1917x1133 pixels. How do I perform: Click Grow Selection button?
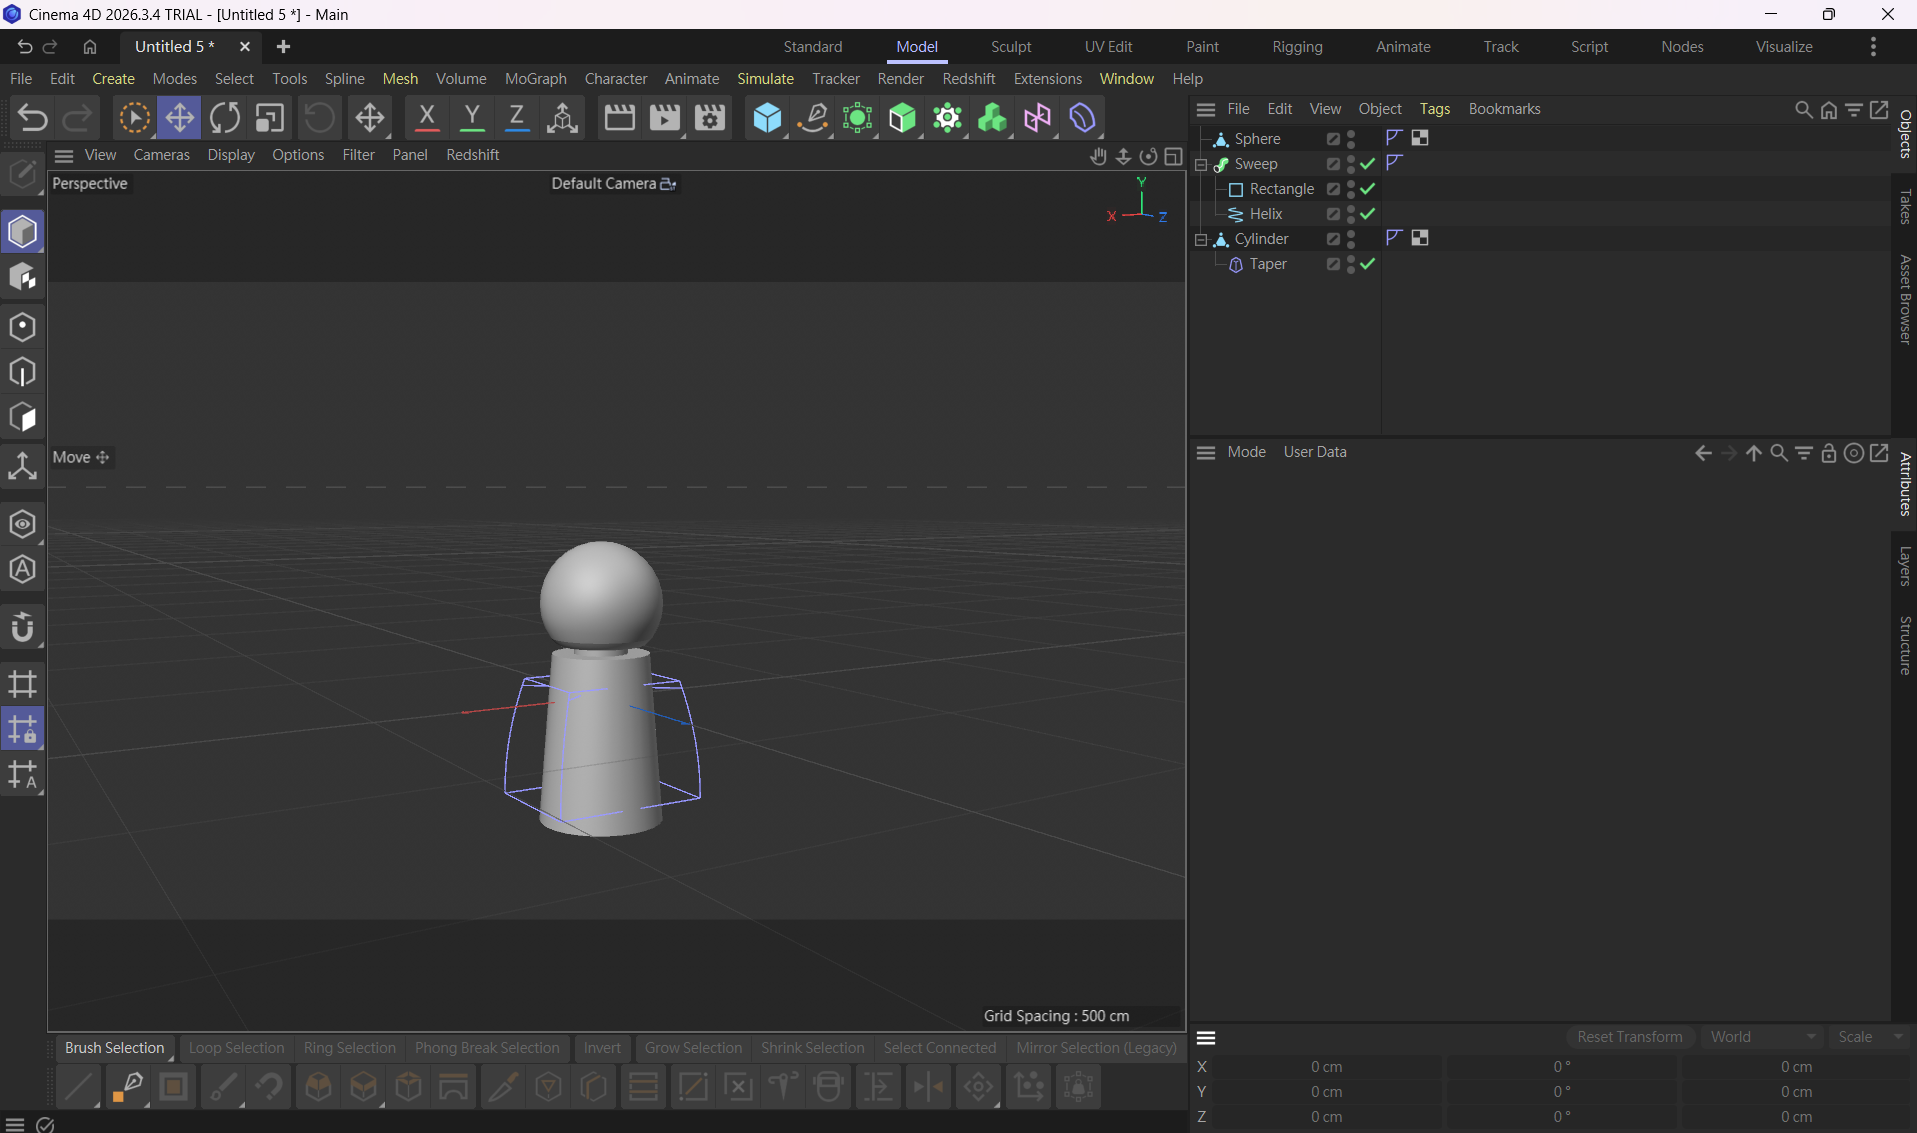[x=693, y=1048]
